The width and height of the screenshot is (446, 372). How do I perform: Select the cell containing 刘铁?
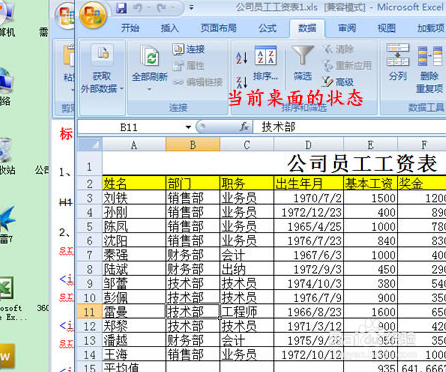pyautogui.click(x=134, y=198)
